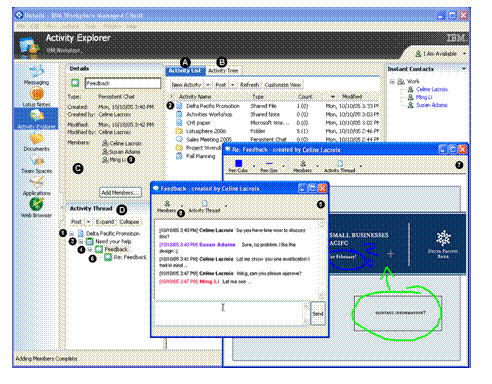The width and height of the screenshot is (492, 384).
Task: Click Pen Color tool in Re: Feedback window
Action: point(238,163)
